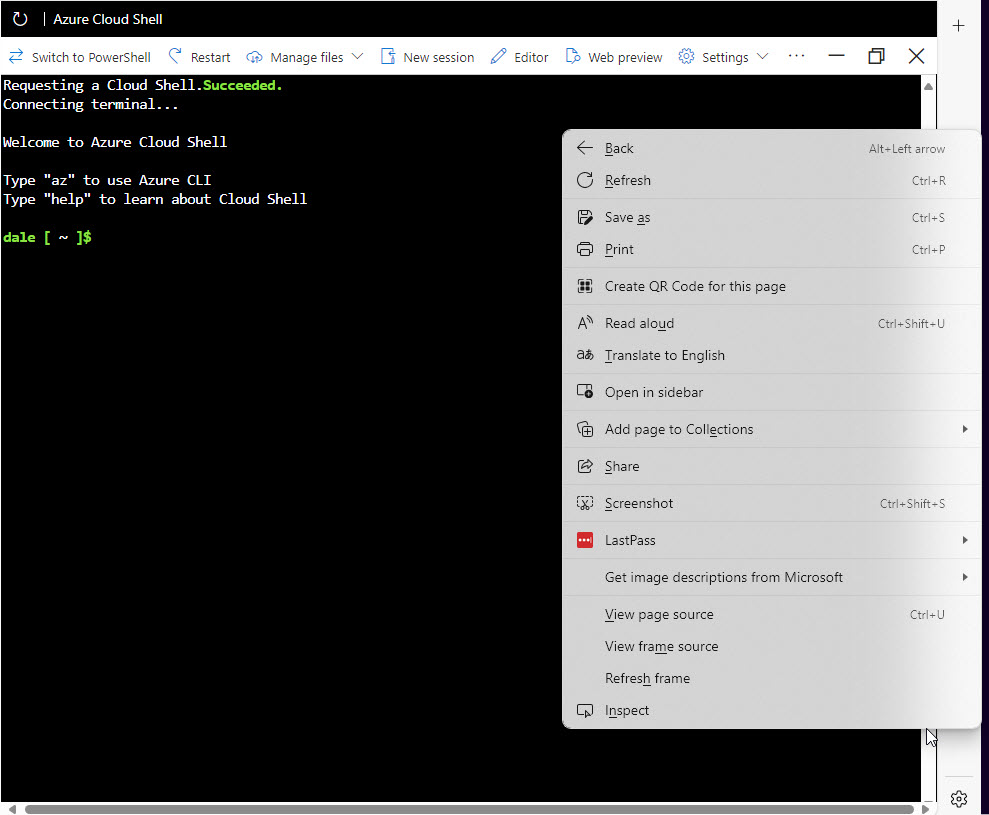Expand Get image descriptions submenu arrow

[x=964, y=577]
